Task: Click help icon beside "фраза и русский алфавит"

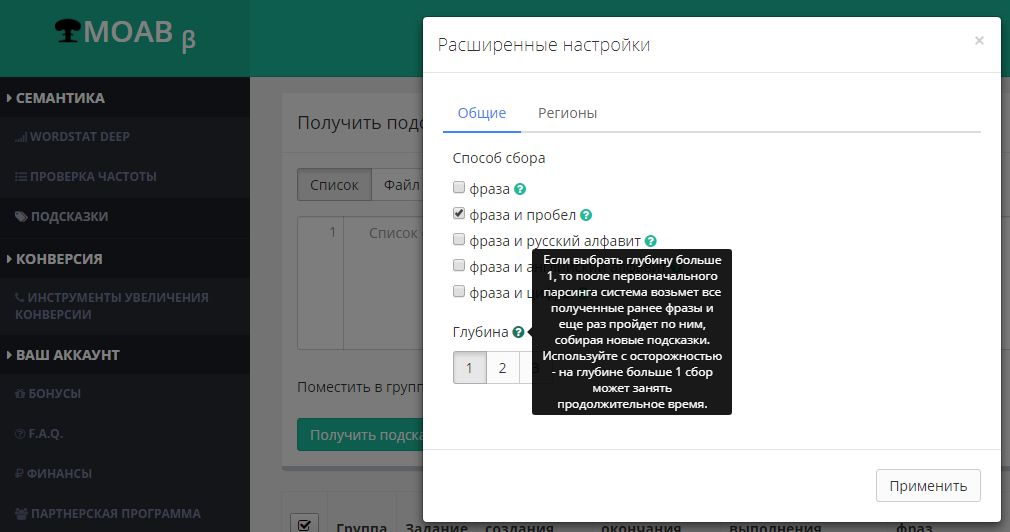Action: point(651,241)
